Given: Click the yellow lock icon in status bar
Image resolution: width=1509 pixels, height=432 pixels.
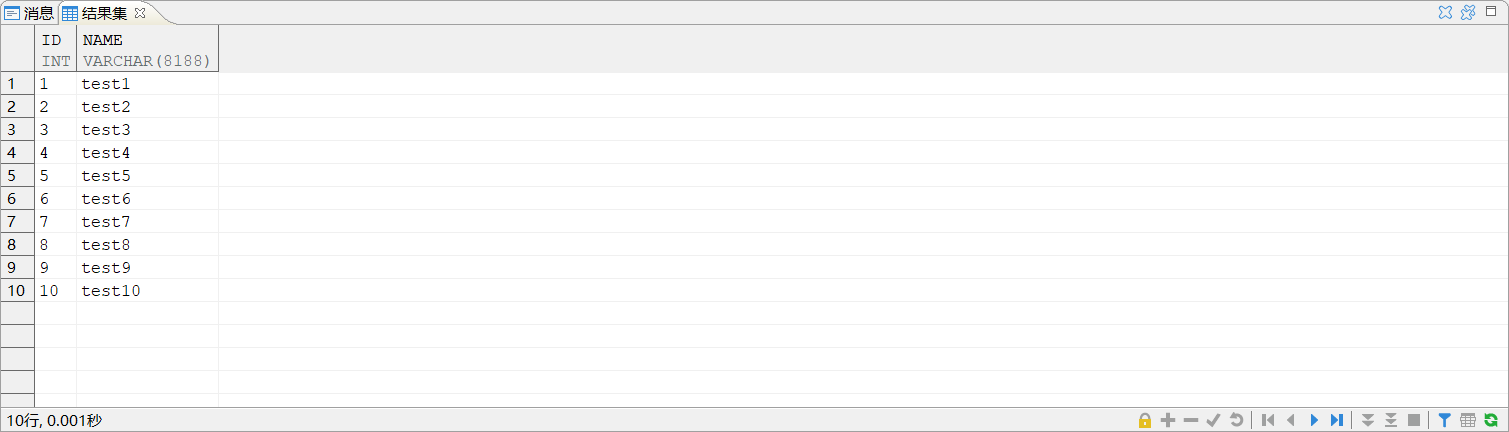Looking at the screenshot, I should click(x=1145, y=420).
